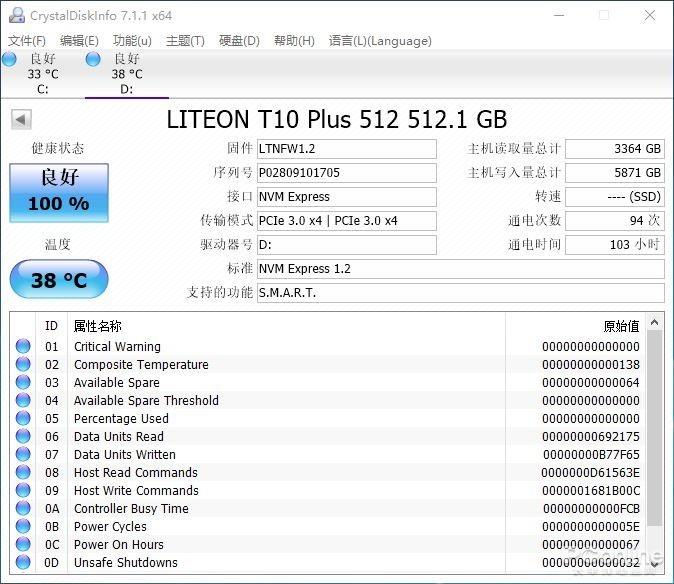Viewport: 674px width, 584px height.
Task: Open the 文件(F) menu
Action: click(27, 41)
